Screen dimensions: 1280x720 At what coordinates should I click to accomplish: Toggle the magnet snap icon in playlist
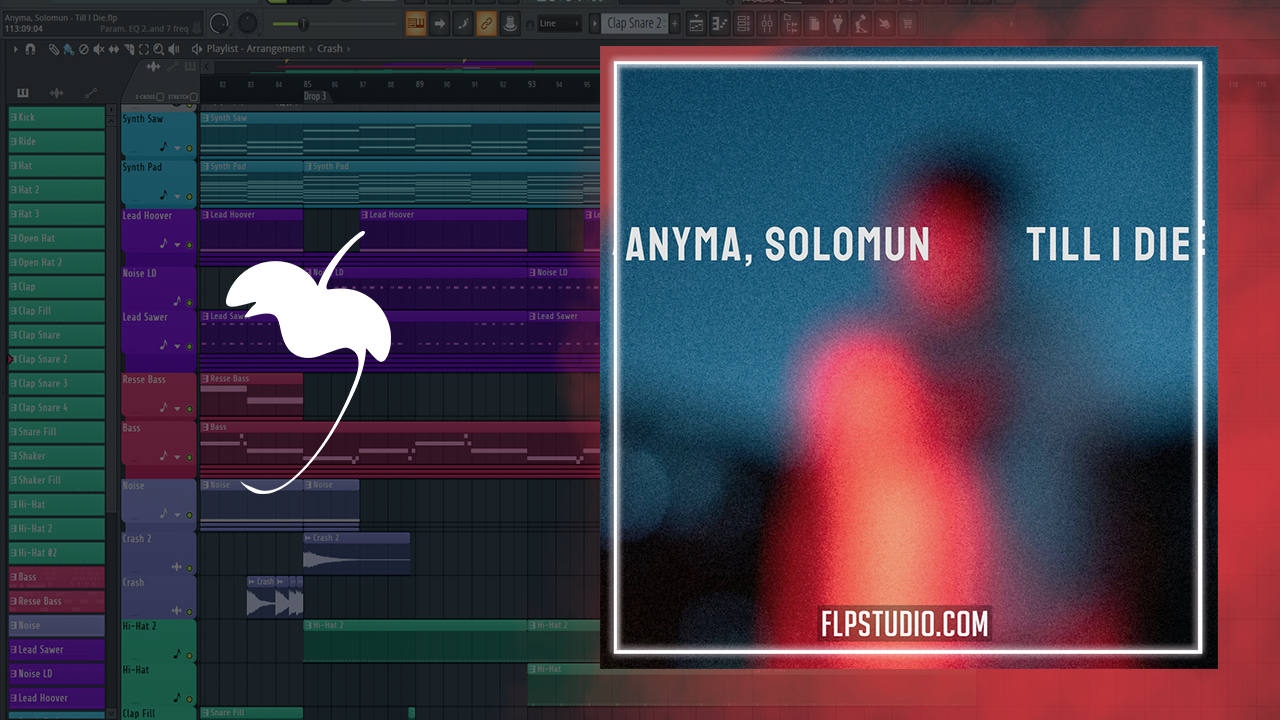pyautogui.click(x=30, y=49)
